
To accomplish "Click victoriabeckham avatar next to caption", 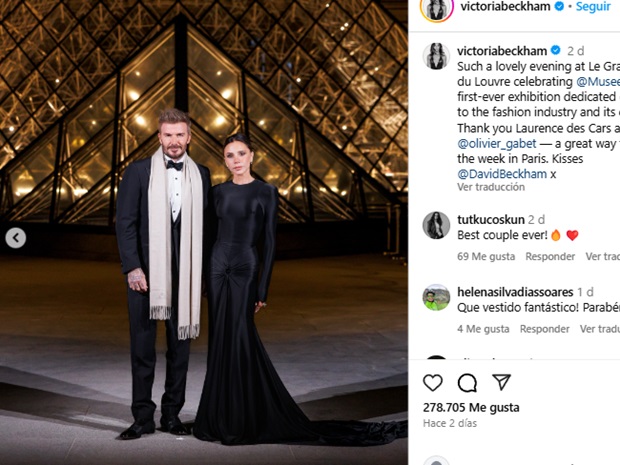I will point(436,56).
